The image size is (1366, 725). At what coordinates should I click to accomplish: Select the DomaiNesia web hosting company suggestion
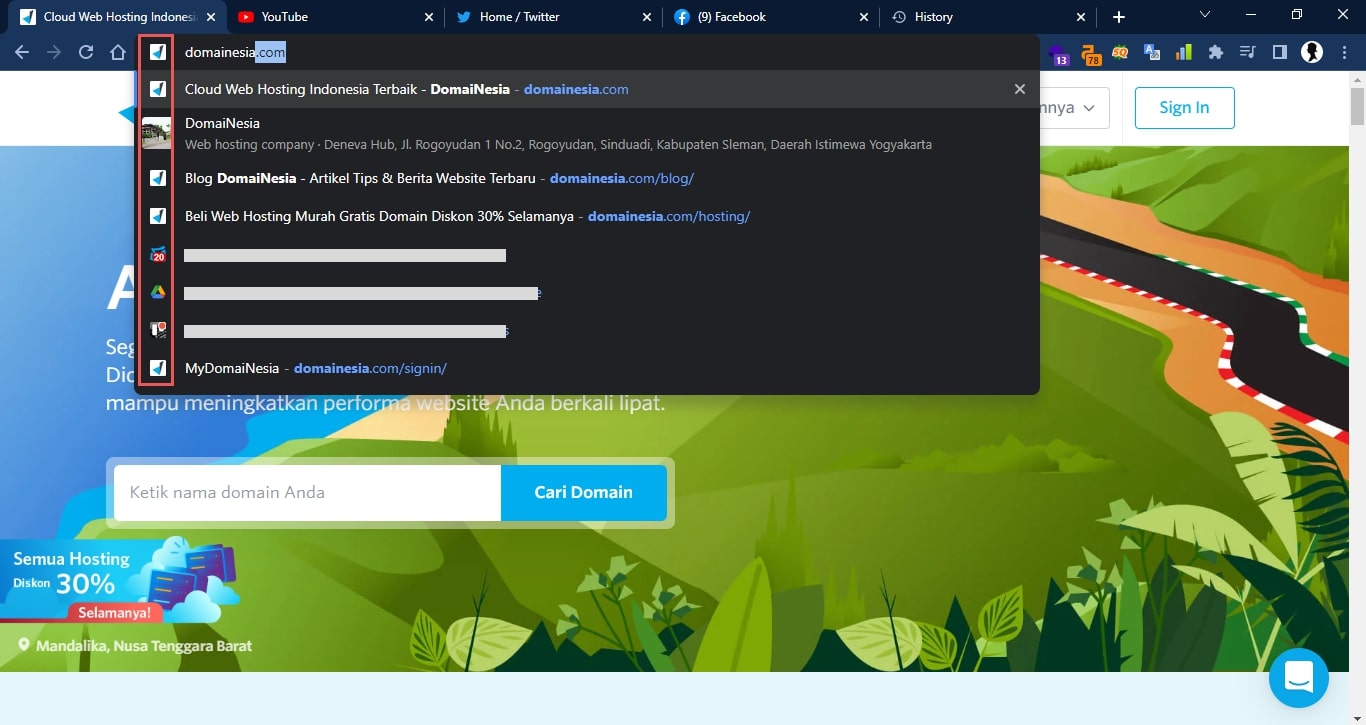tap(588, 133)
